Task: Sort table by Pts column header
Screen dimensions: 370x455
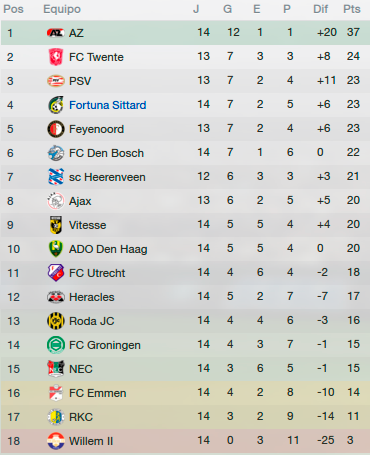Action: pos(352,9)
